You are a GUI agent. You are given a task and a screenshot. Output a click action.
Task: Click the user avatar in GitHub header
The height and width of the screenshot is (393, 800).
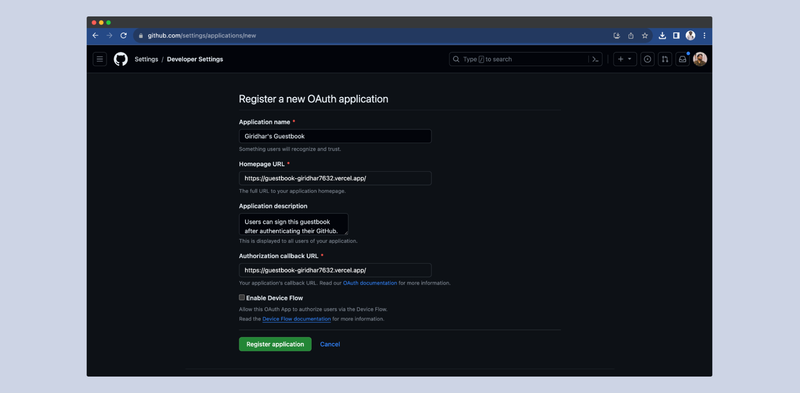(x=700, y=59)
